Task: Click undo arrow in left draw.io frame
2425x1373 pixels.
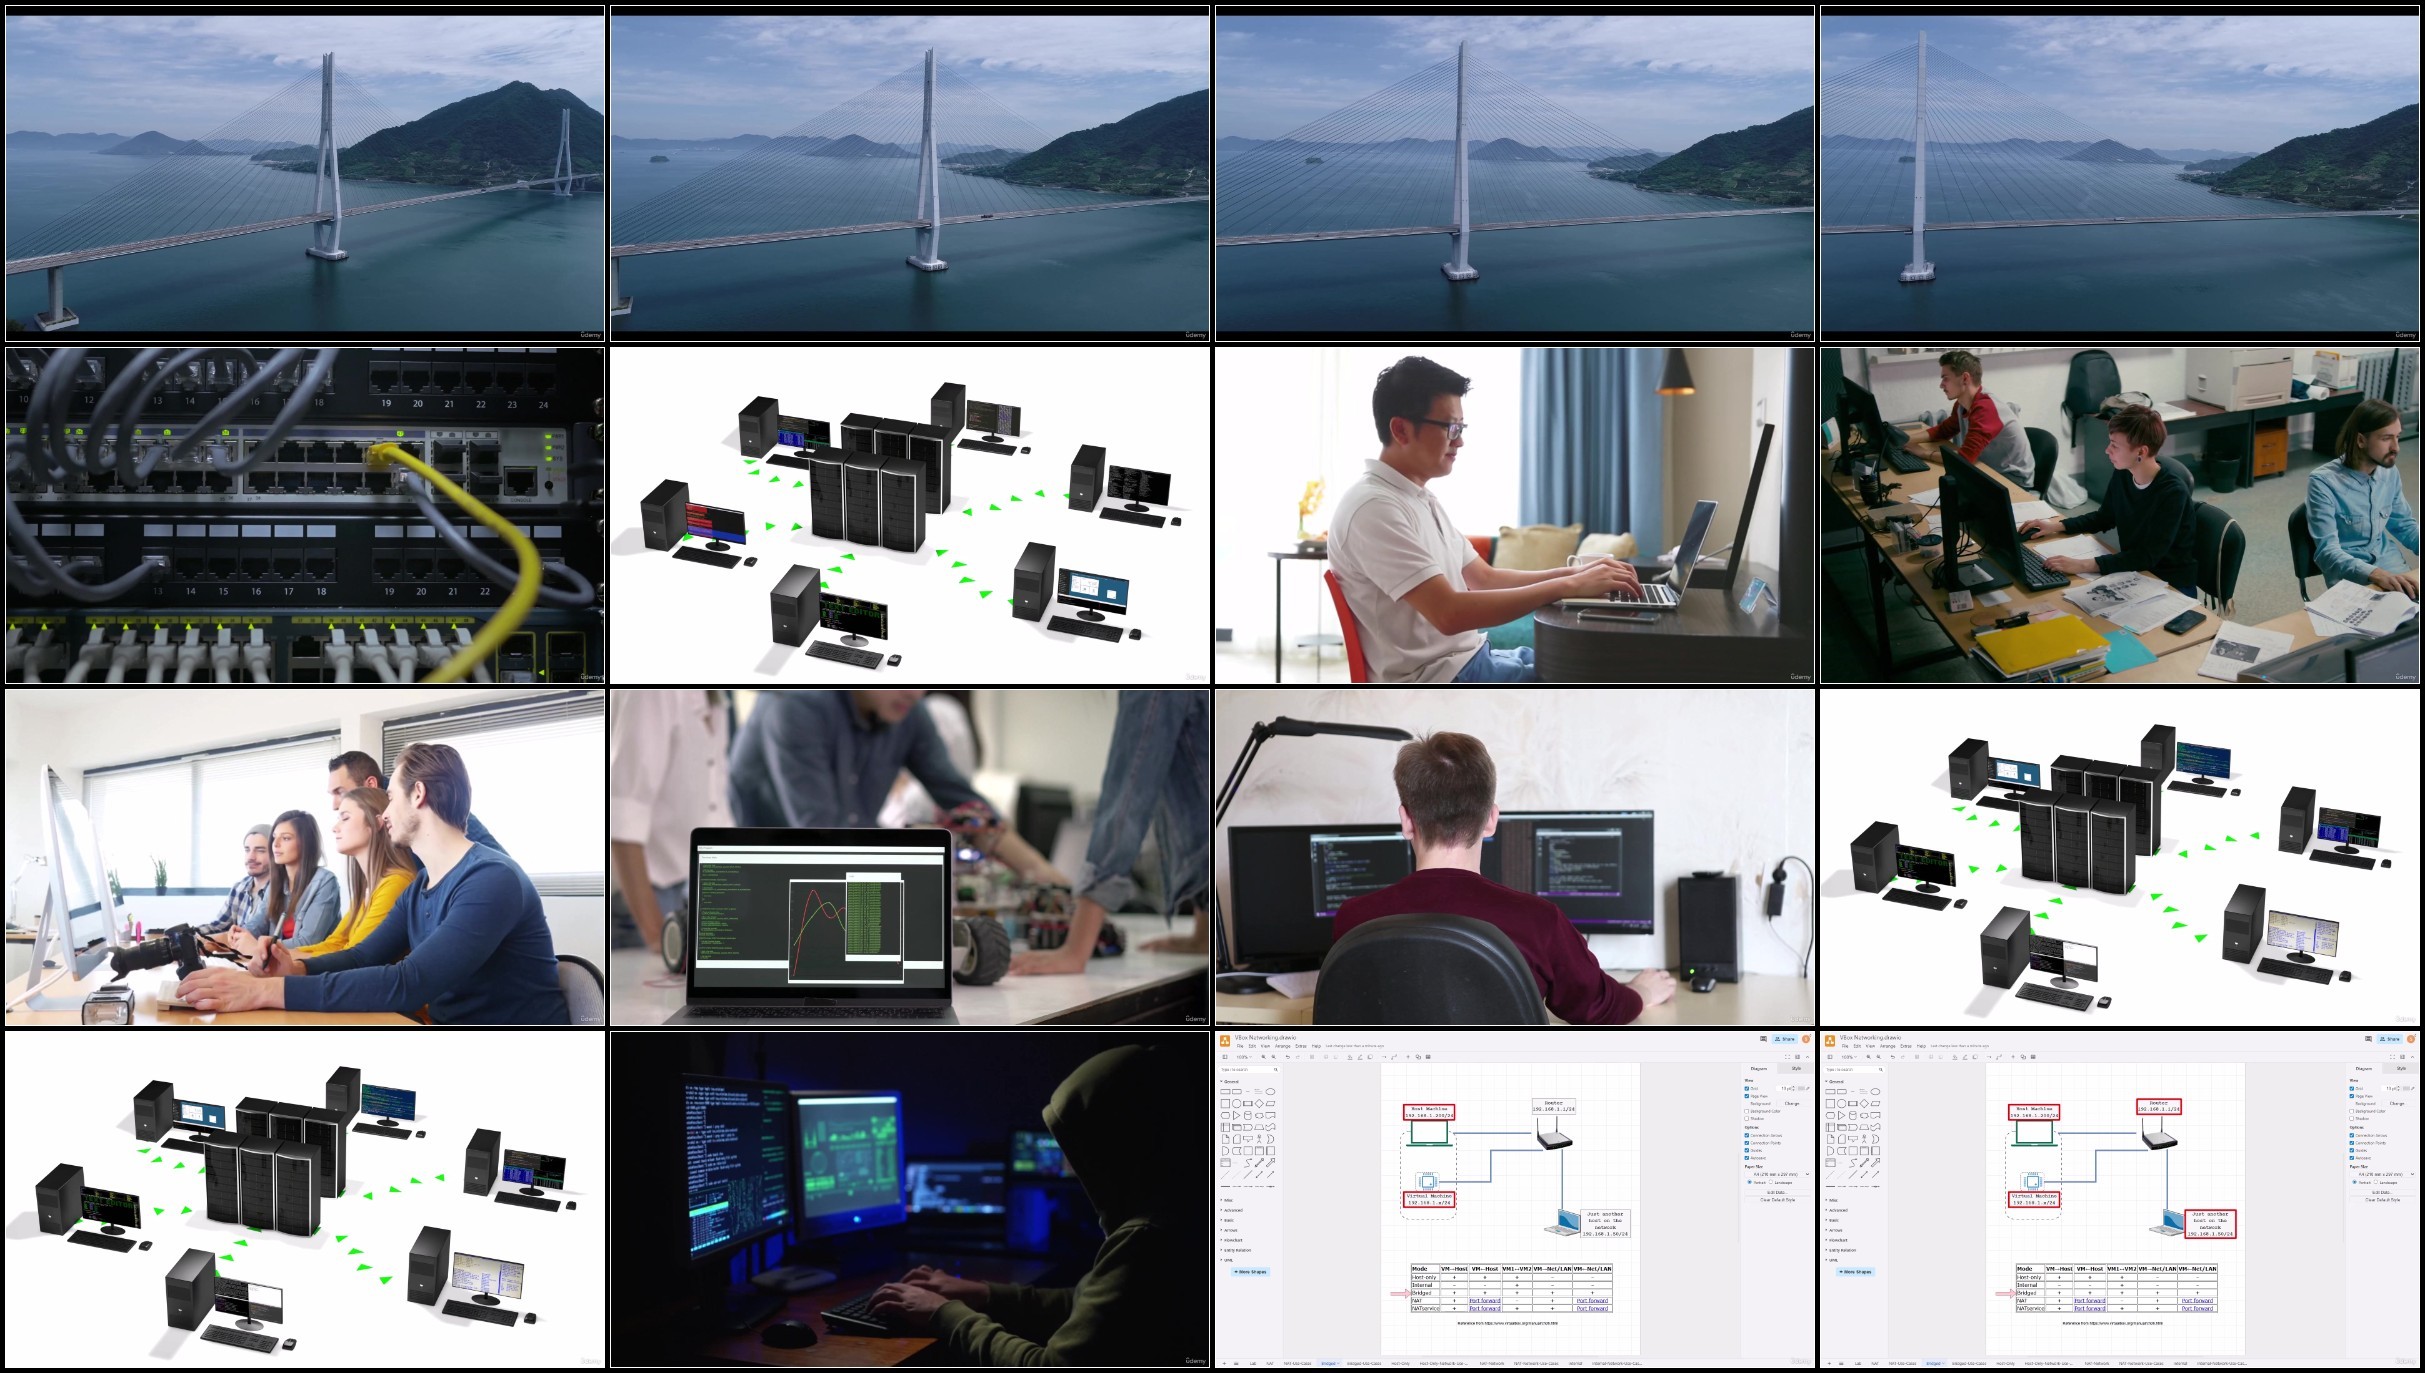Action: point(1288,1057)
